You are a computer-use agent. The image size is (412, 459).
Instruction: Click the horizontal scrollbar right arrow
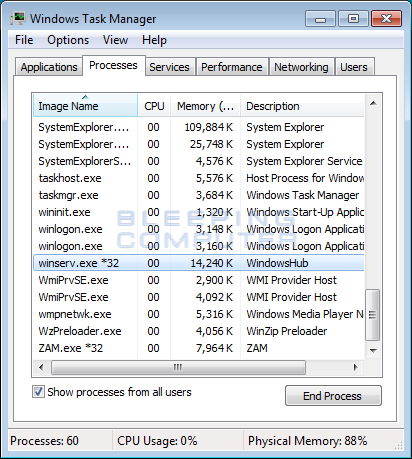(356, 368)
